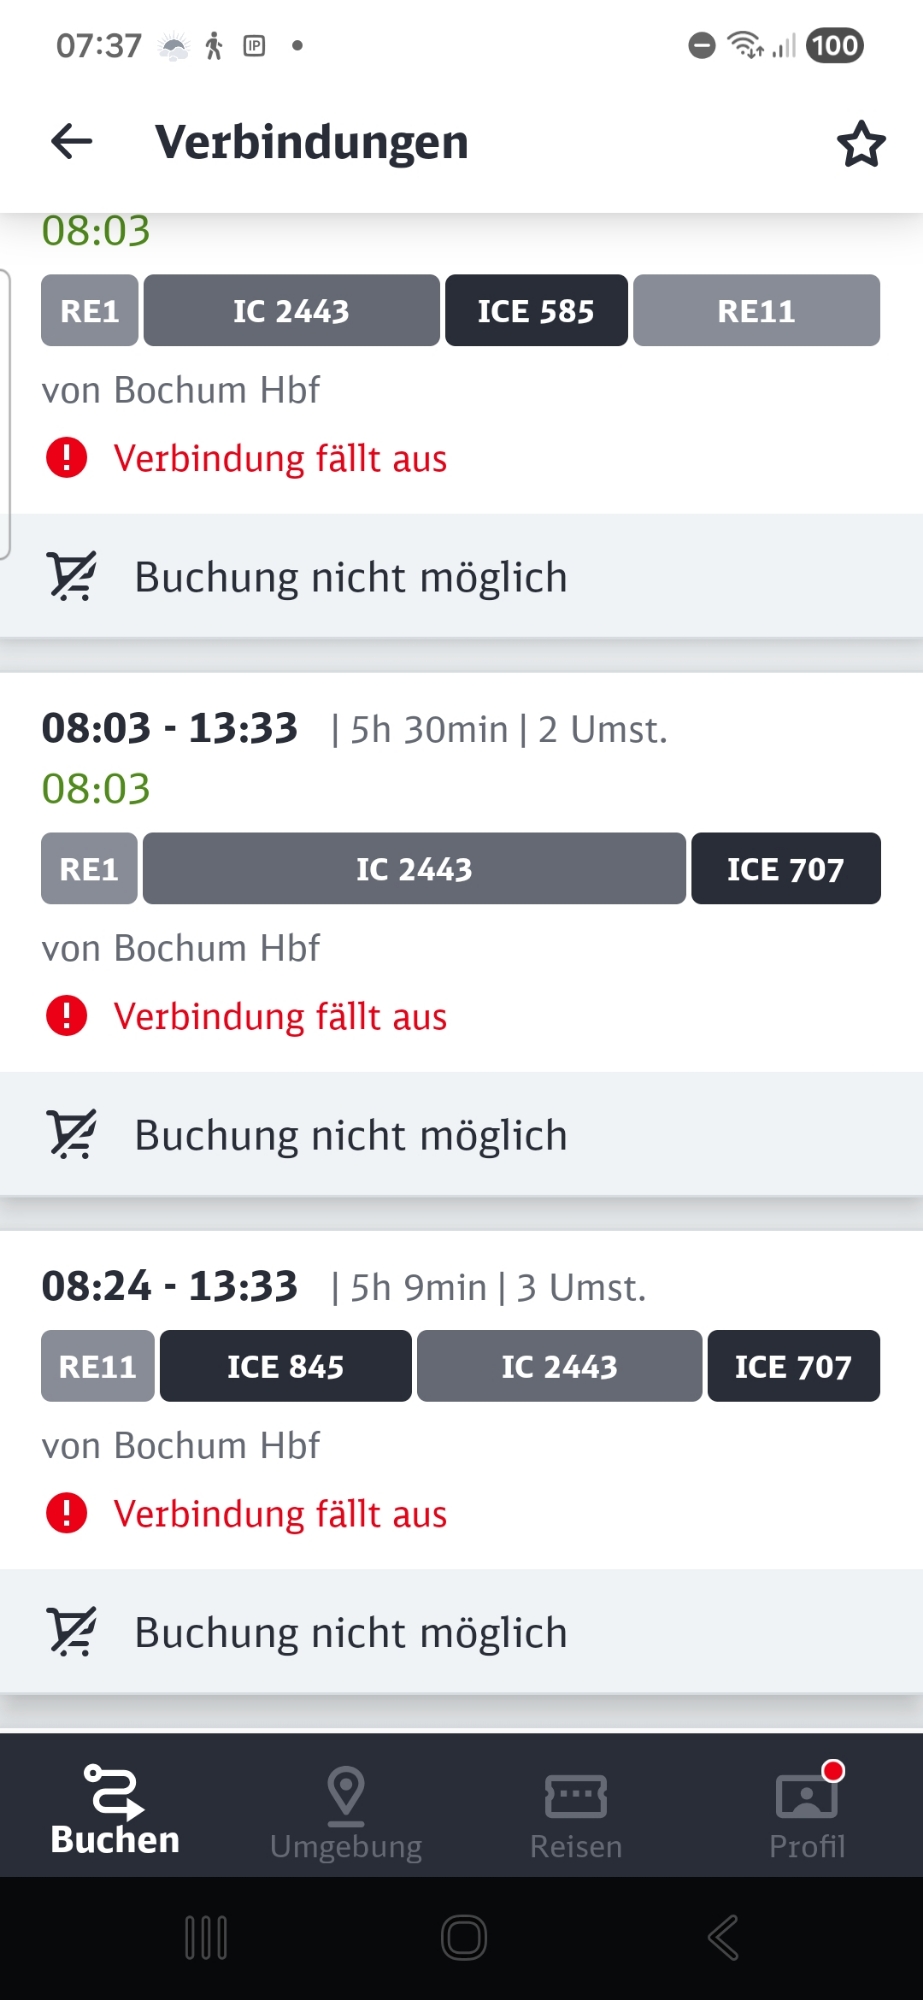Tap the back arrow in the header
Image resolution: width=923 pixels, height=2000 pixels.
coord(72,142)
